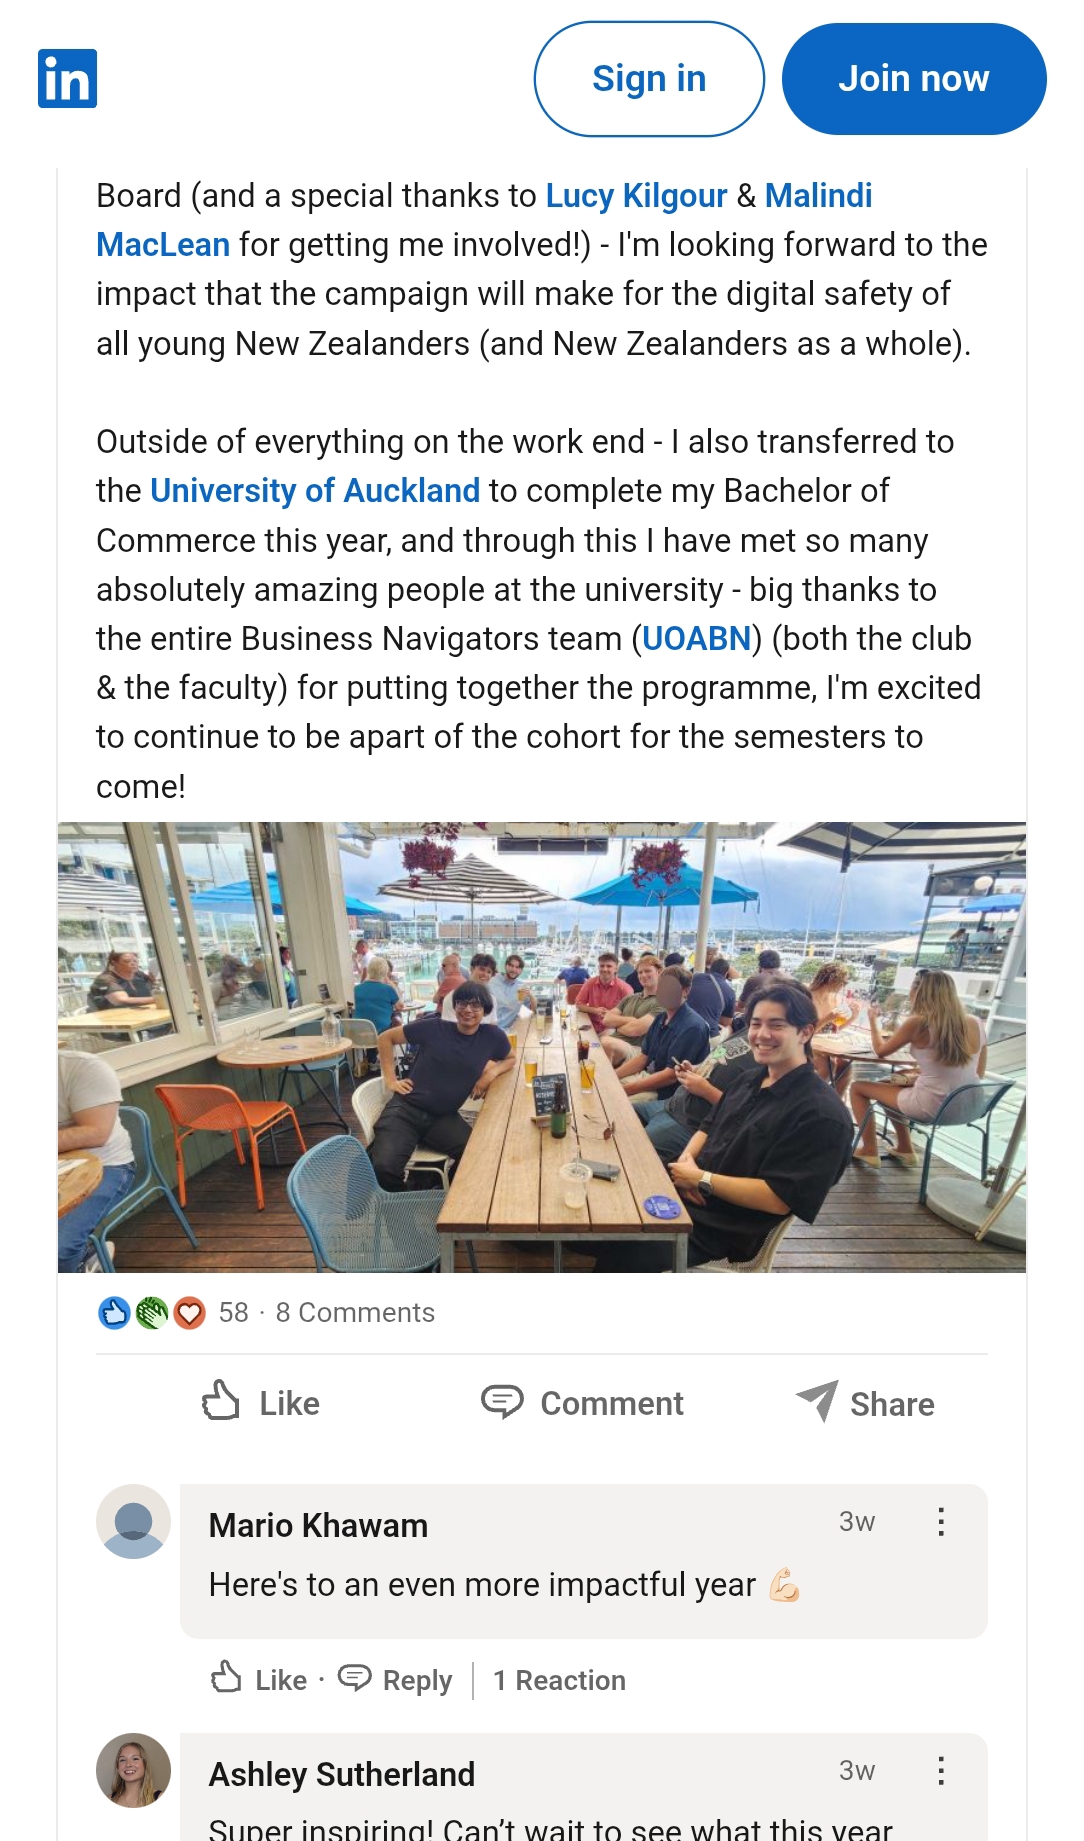1084x1841 pixels.
Task: Click the LinkedIn logo icon
Action: [x=67, y=78]
